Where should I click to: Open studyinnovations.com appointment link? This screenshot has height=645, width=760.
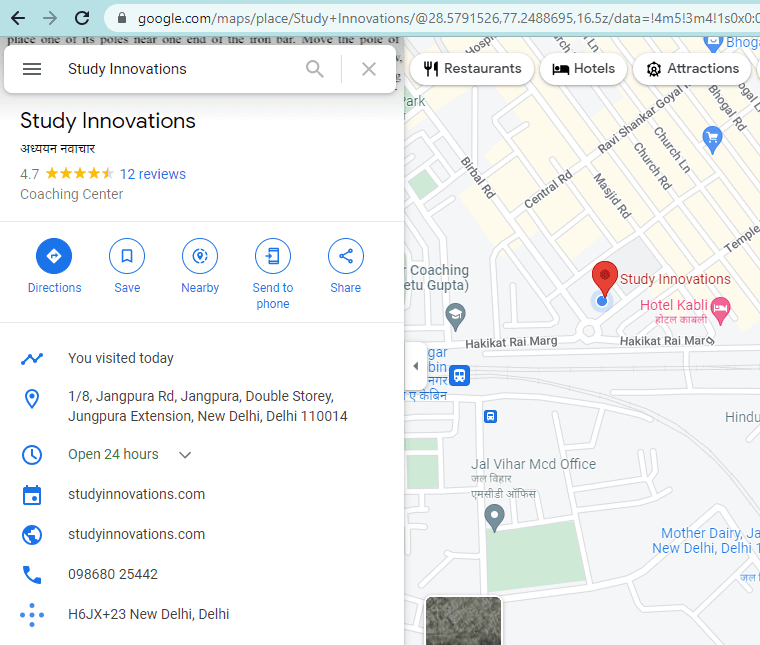[137, 494]
